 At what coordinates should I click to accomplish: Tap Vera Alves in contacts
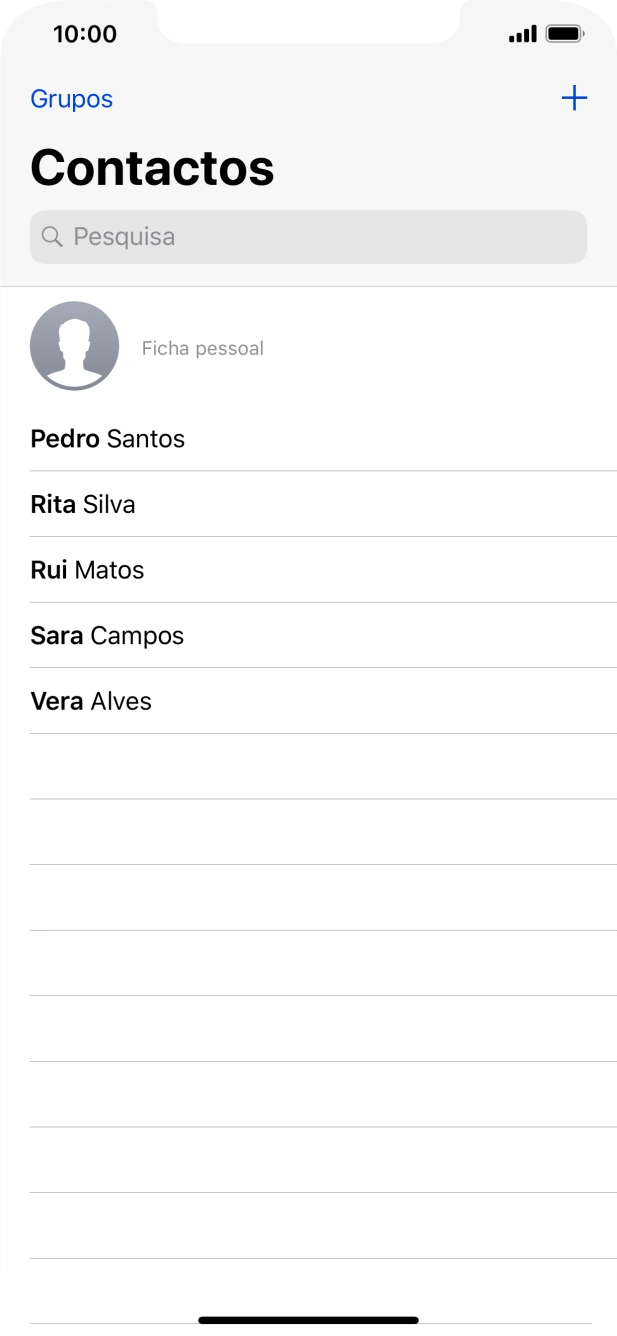tap(90, 701)
